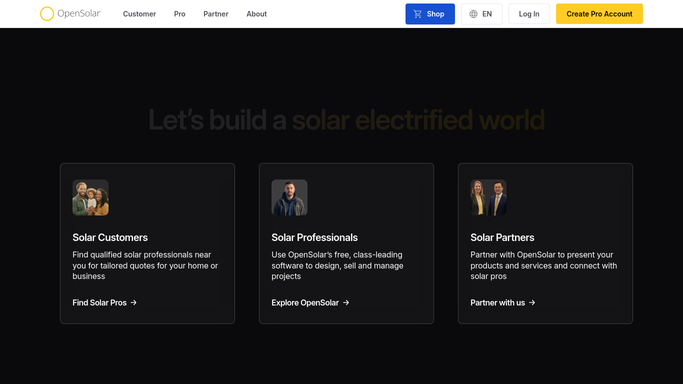Click the Solar Partners heading
Viewport: 683px width, 384px height.
(x=502, y=237)
